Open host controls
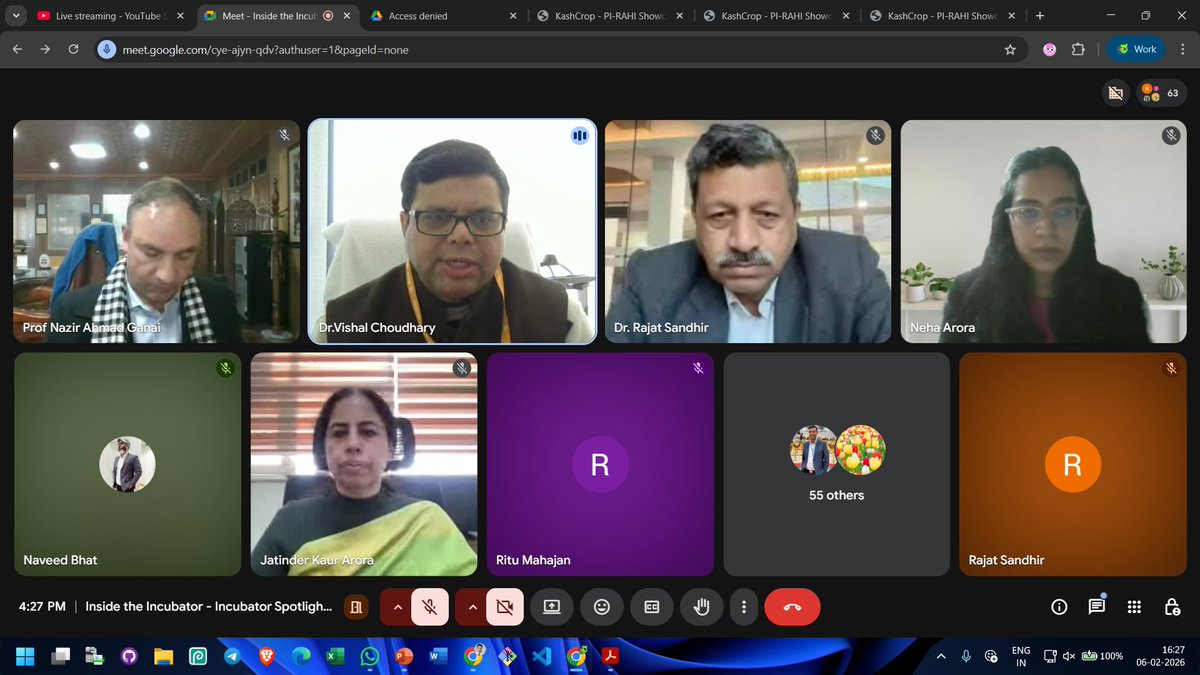 point(1172,607)
